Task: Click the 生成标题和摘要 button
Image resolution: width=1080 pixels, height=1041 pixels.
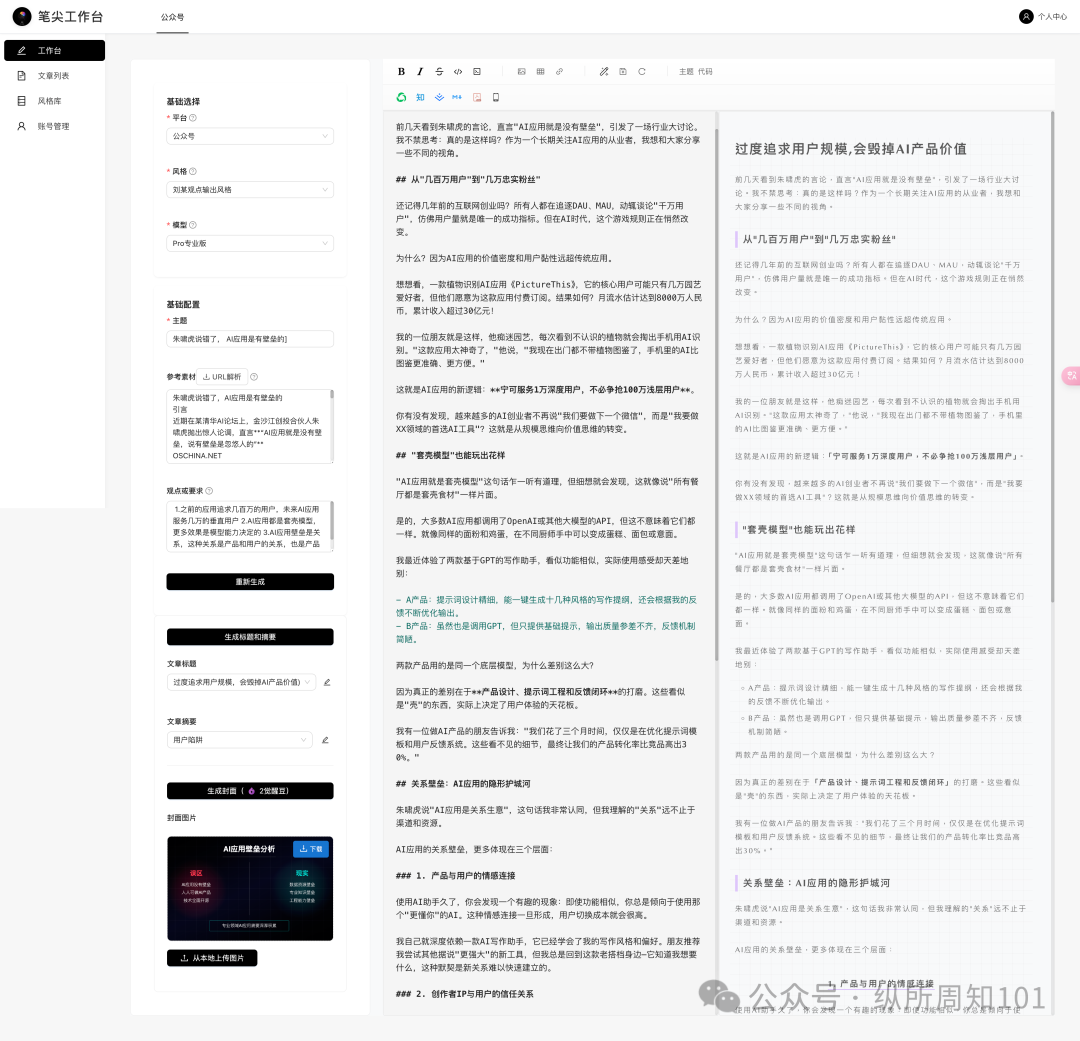Action: click(250, 637)
